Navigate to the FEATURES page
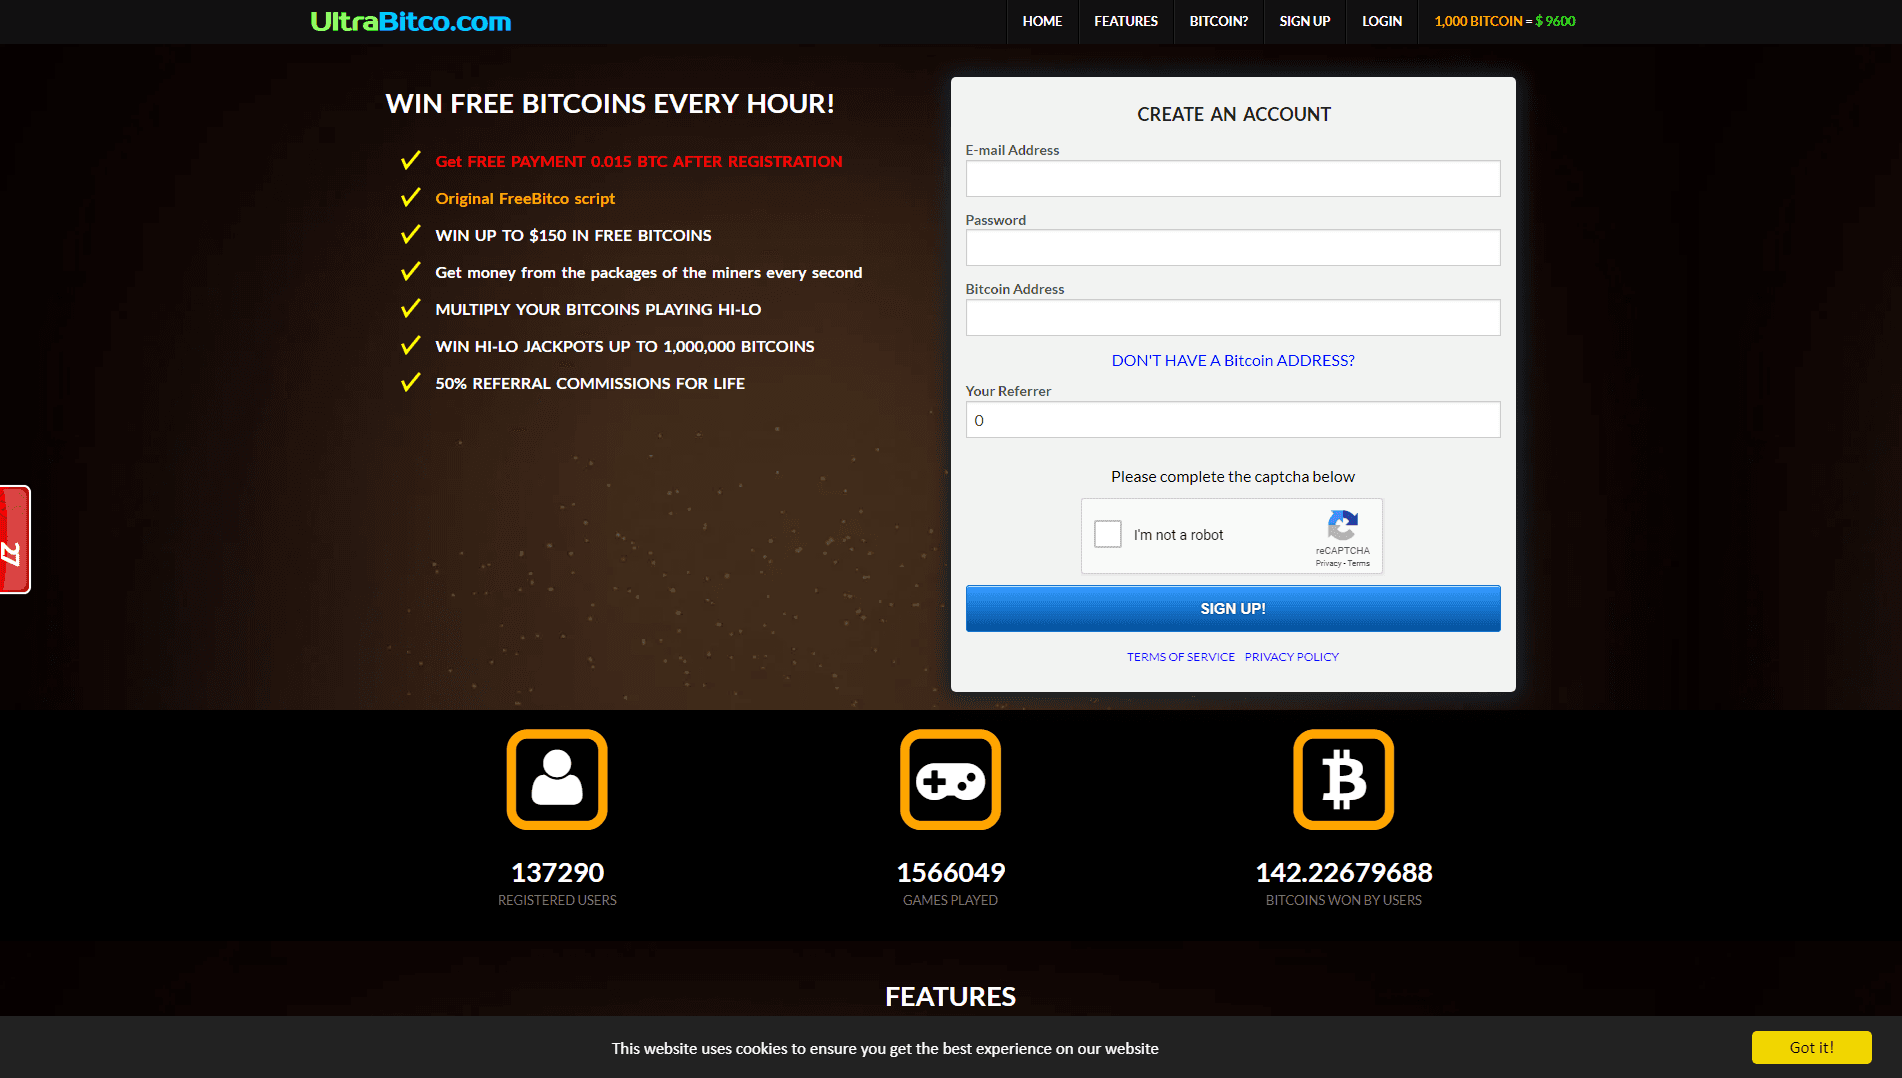1902x1078 pixels. point(1125,21)
